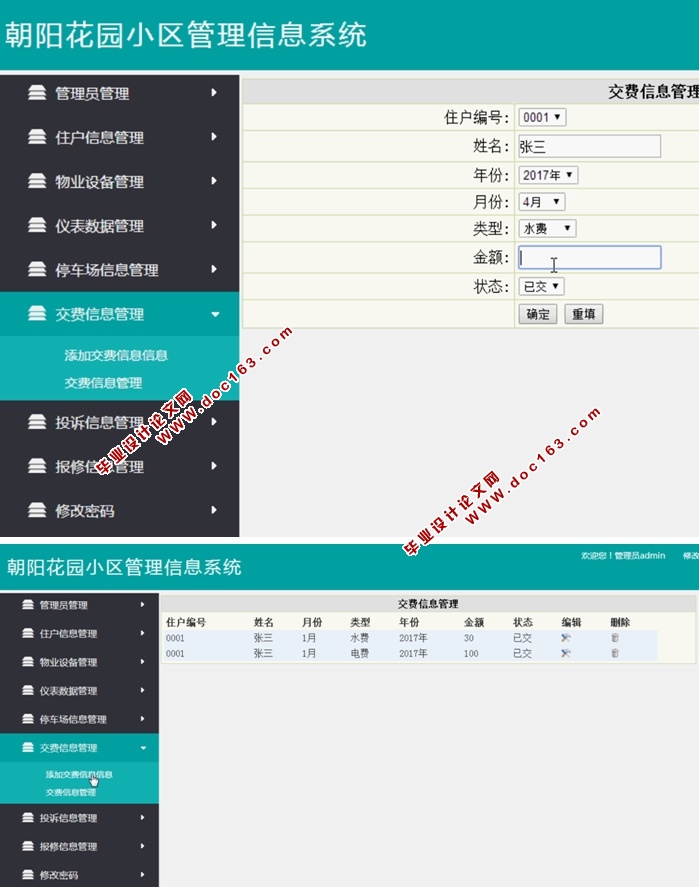
Task: Click stack icon beside 管理员管理 in lower sidebar
Action: tap(28, 604)
